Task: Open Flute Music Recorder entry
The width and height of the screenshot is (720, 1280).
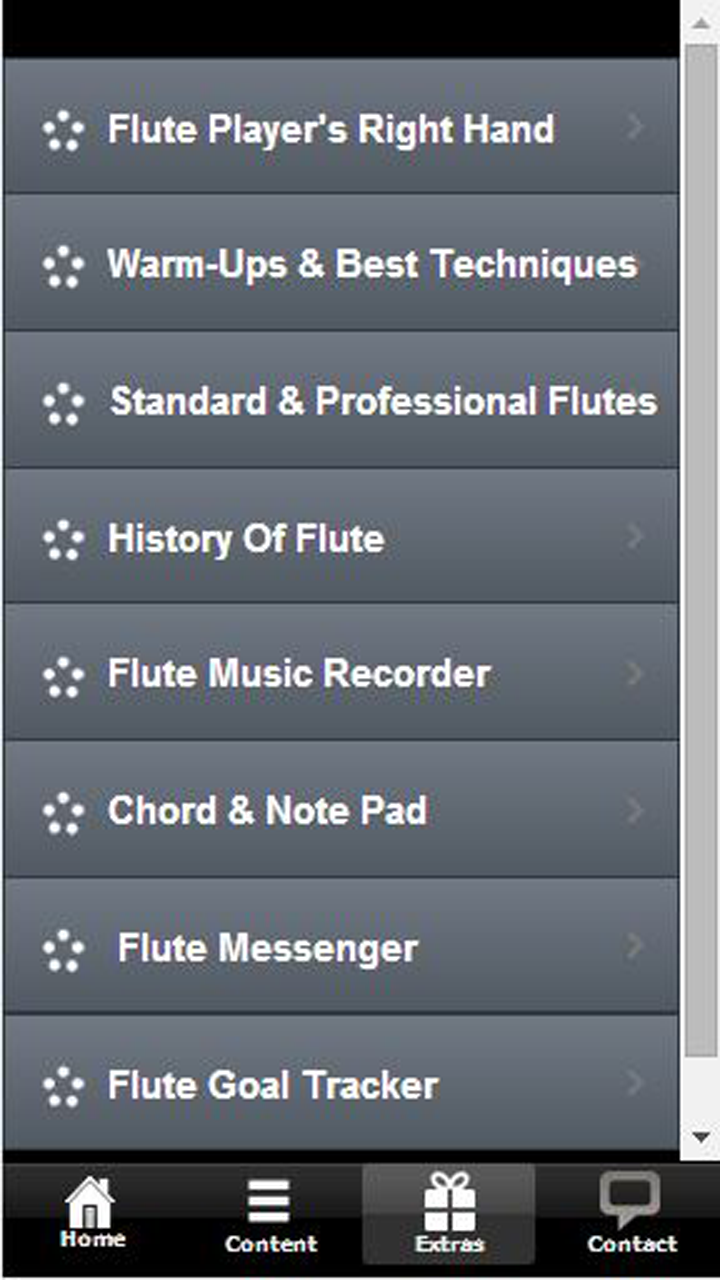Action: point(299,674)
